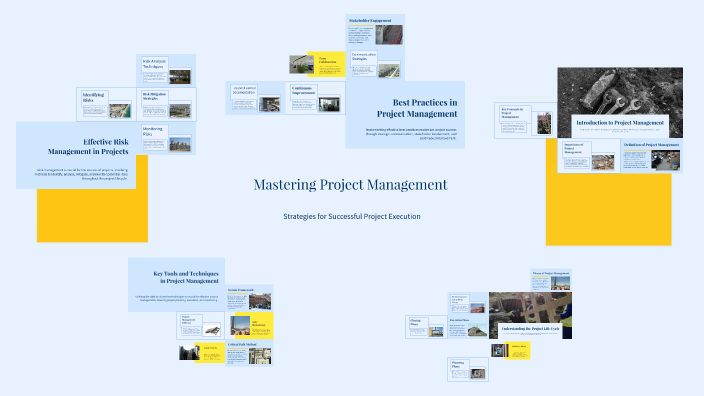704x396 pixels.
Task: Open the Continuous Improvement slide
Action: 315,98
